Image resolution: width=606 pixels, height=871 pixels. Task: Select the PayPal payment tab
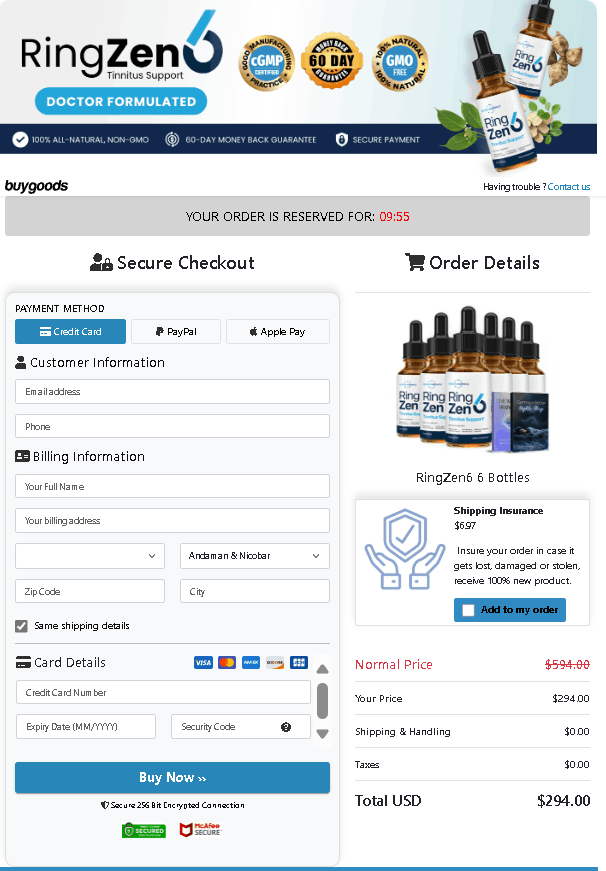pyautogui.click(x=176, y=332)
